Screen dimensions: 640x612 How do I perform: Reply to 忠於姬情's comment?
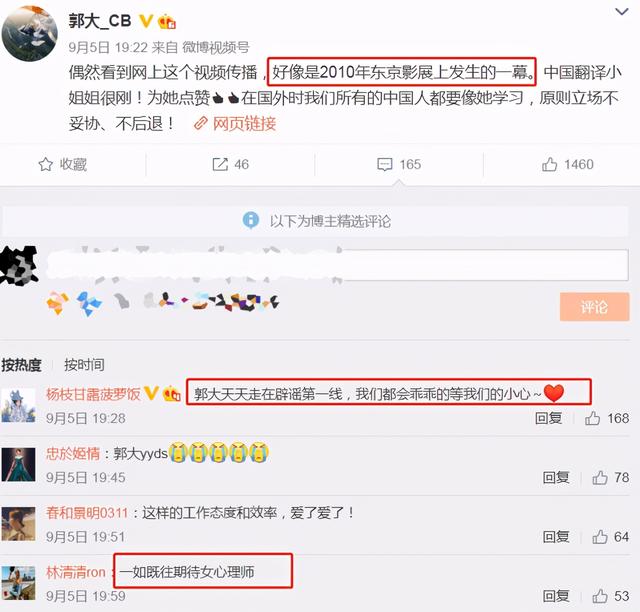click(x=556, y=478)
